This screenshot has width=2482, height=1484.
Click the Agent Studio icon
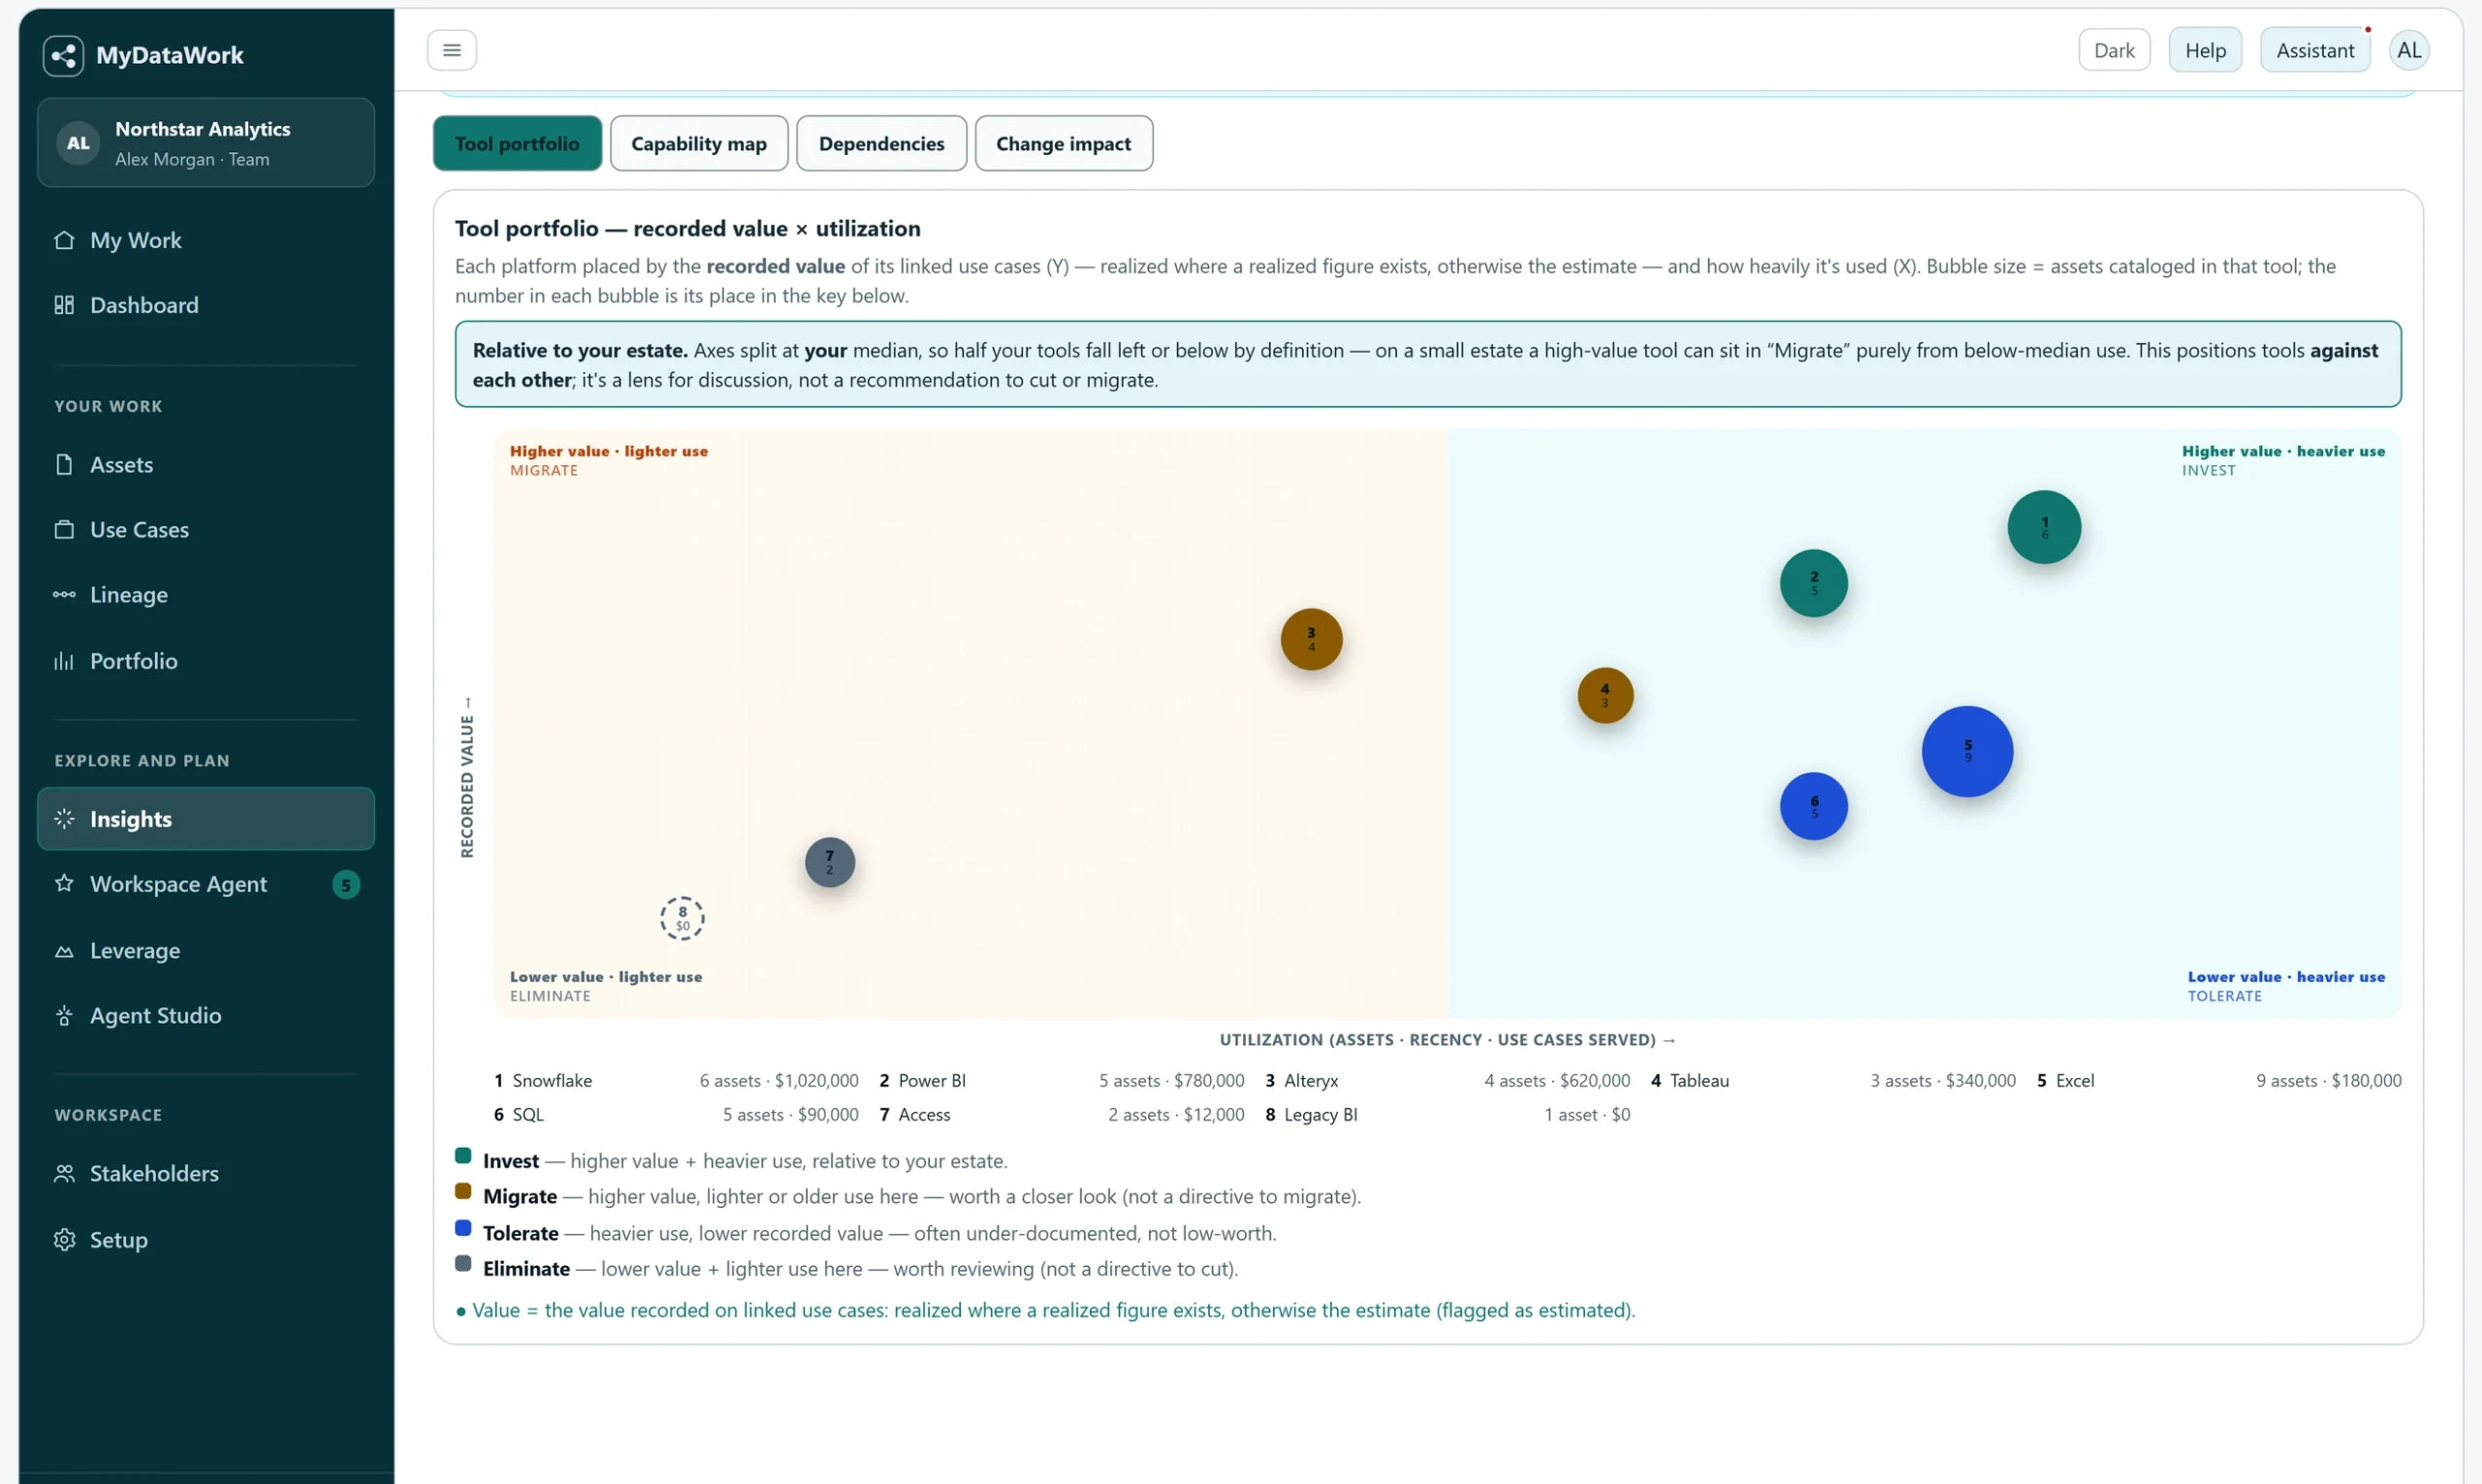click(x=64, y=1016)
